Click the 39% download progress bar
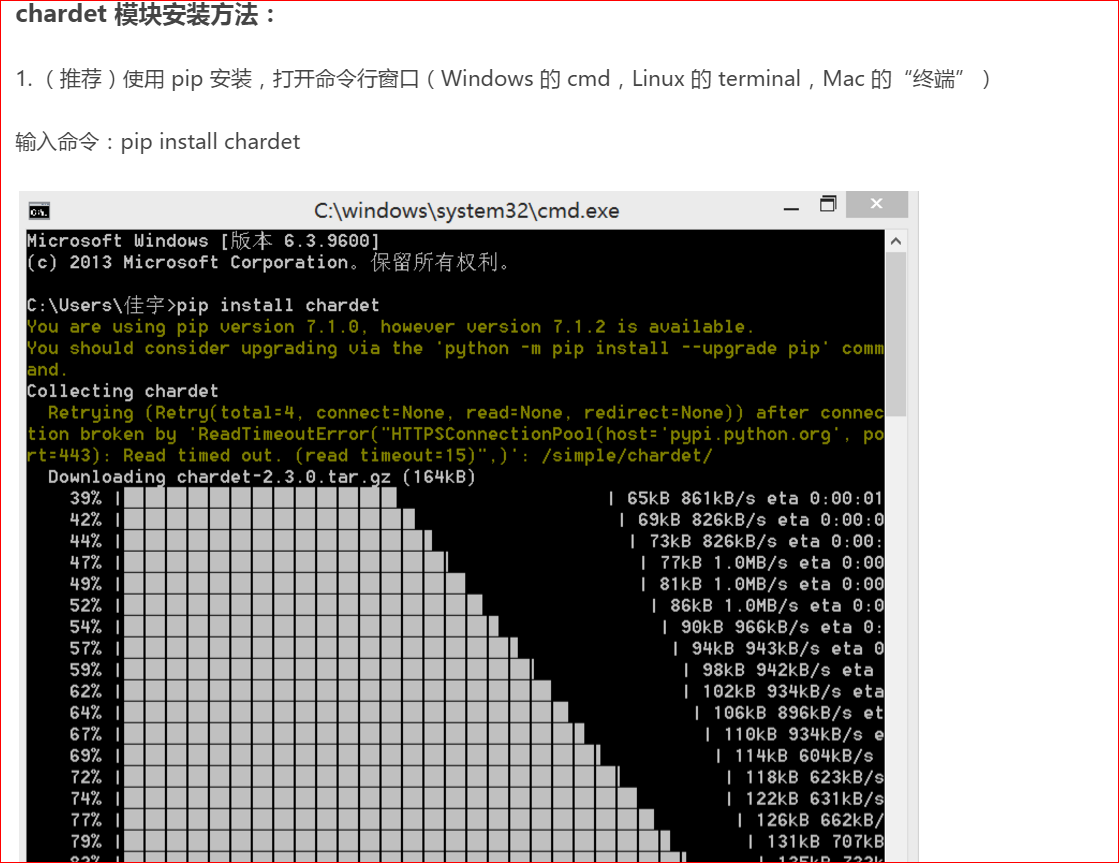This screenshot has width=1119, height=863. coord(258,498)
